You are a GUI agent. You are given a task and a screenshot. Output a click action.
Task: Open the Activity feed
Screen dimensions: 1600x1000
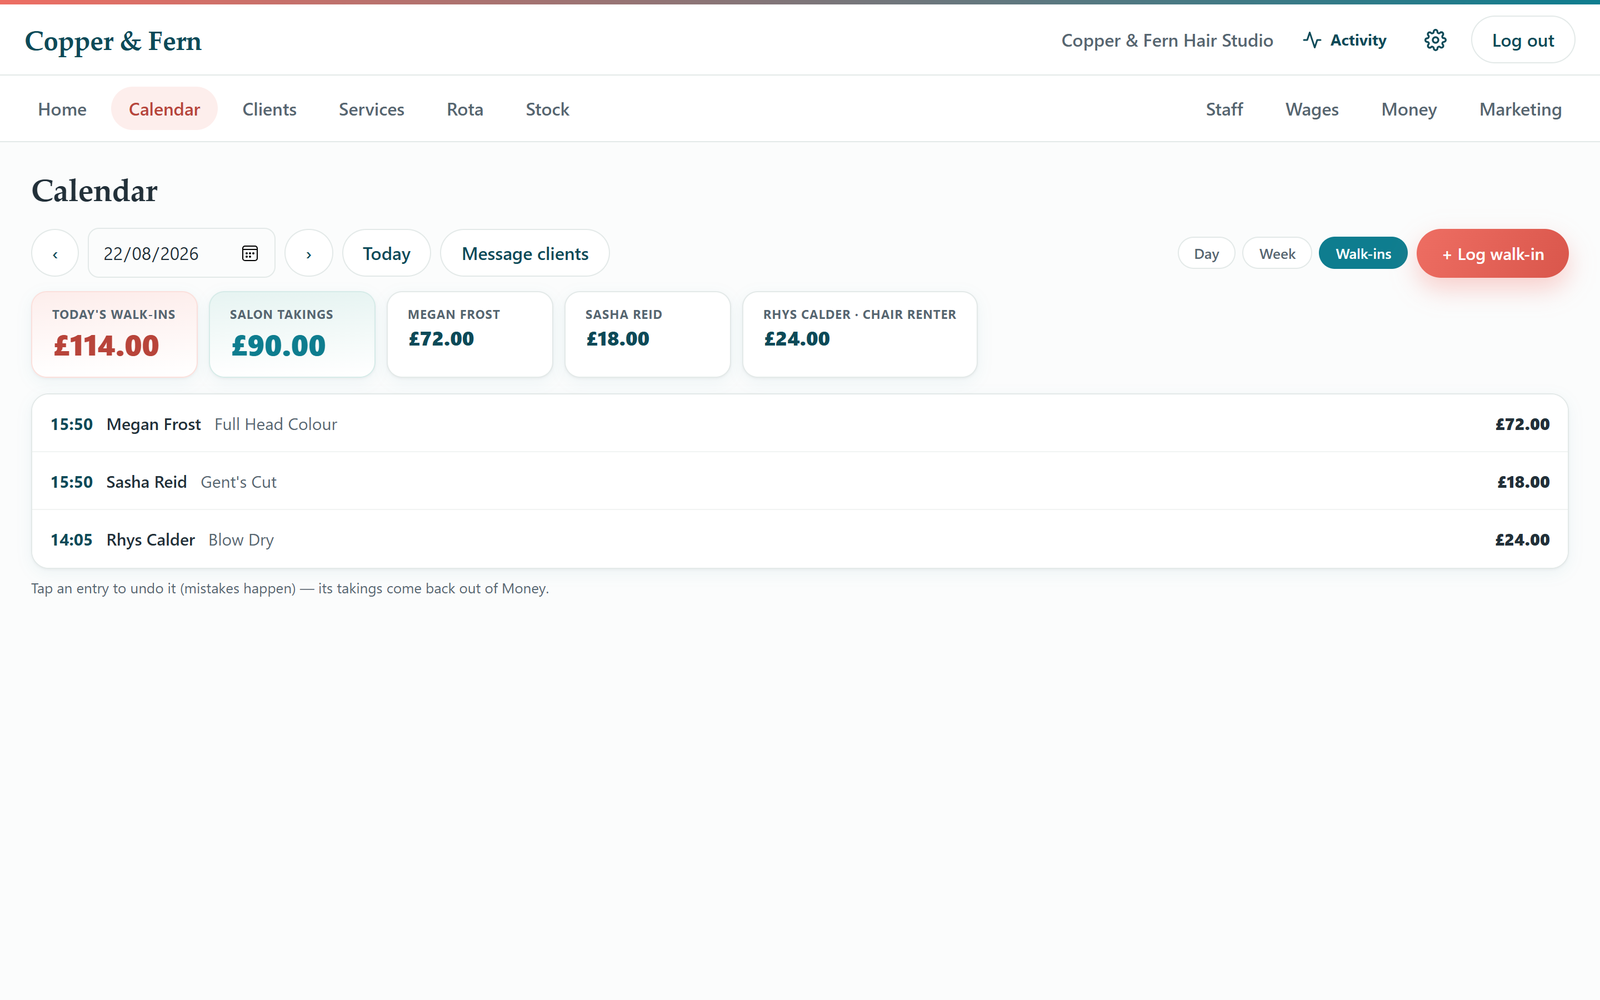(1345, 40)
